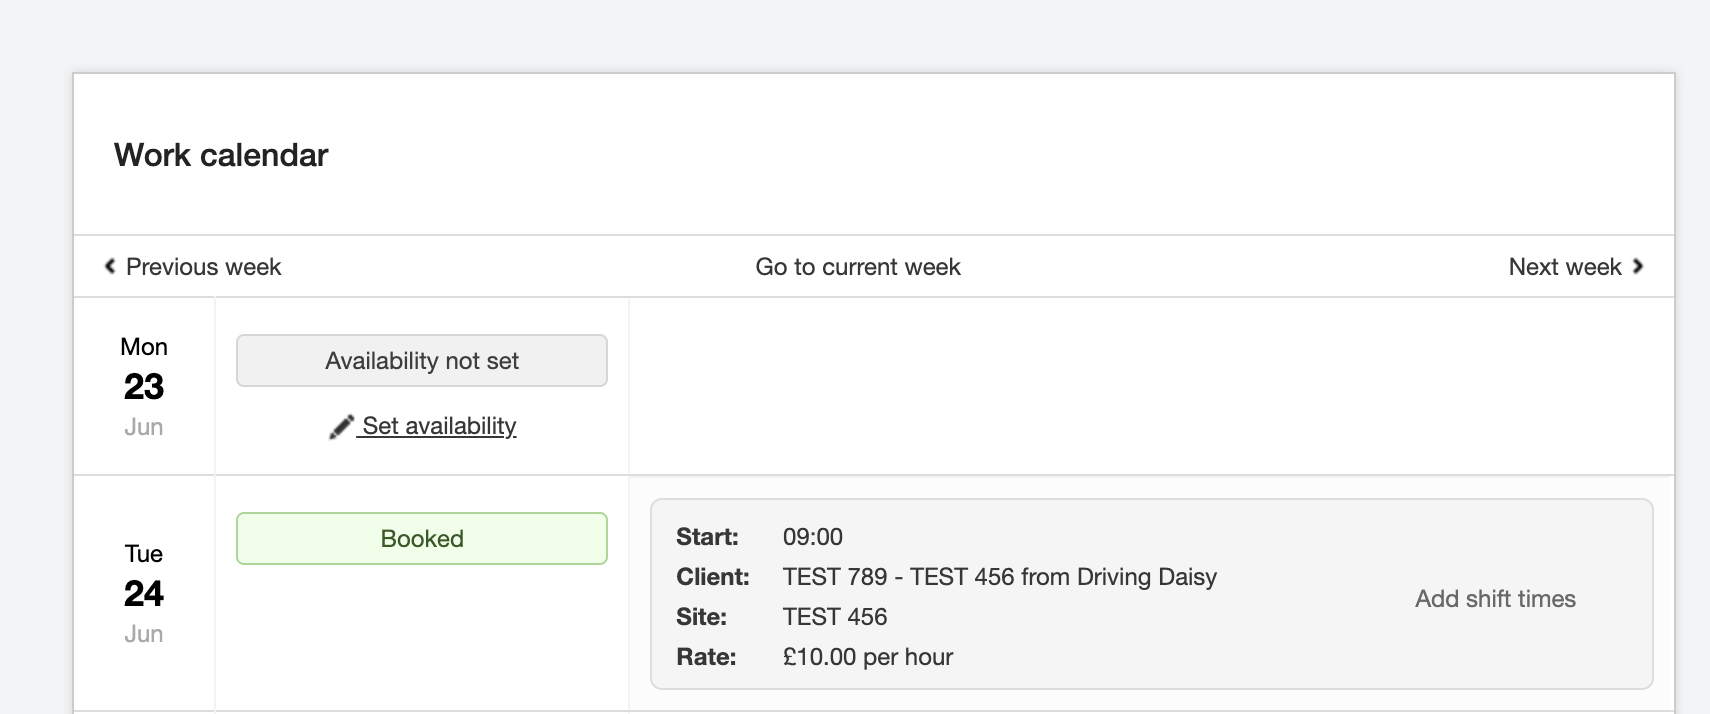Click the TEST 456 site value
1710x714 pixels.
click(834, 617)
